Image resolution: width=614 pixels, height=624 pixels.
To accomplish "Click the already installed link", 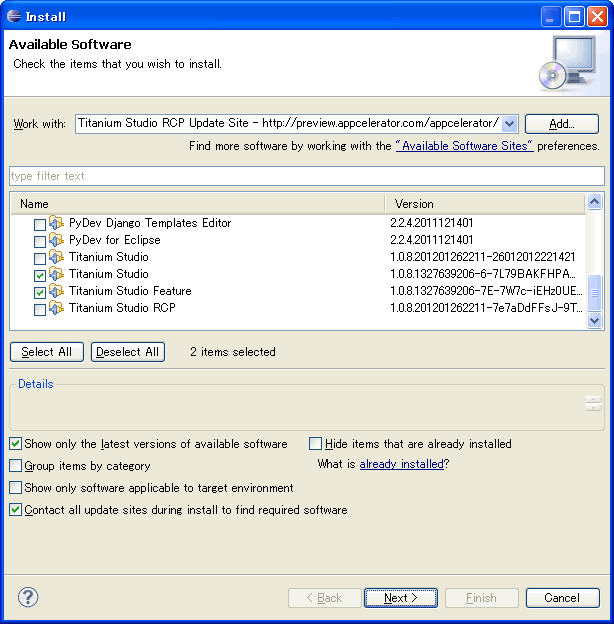I will tap(402, 464).
